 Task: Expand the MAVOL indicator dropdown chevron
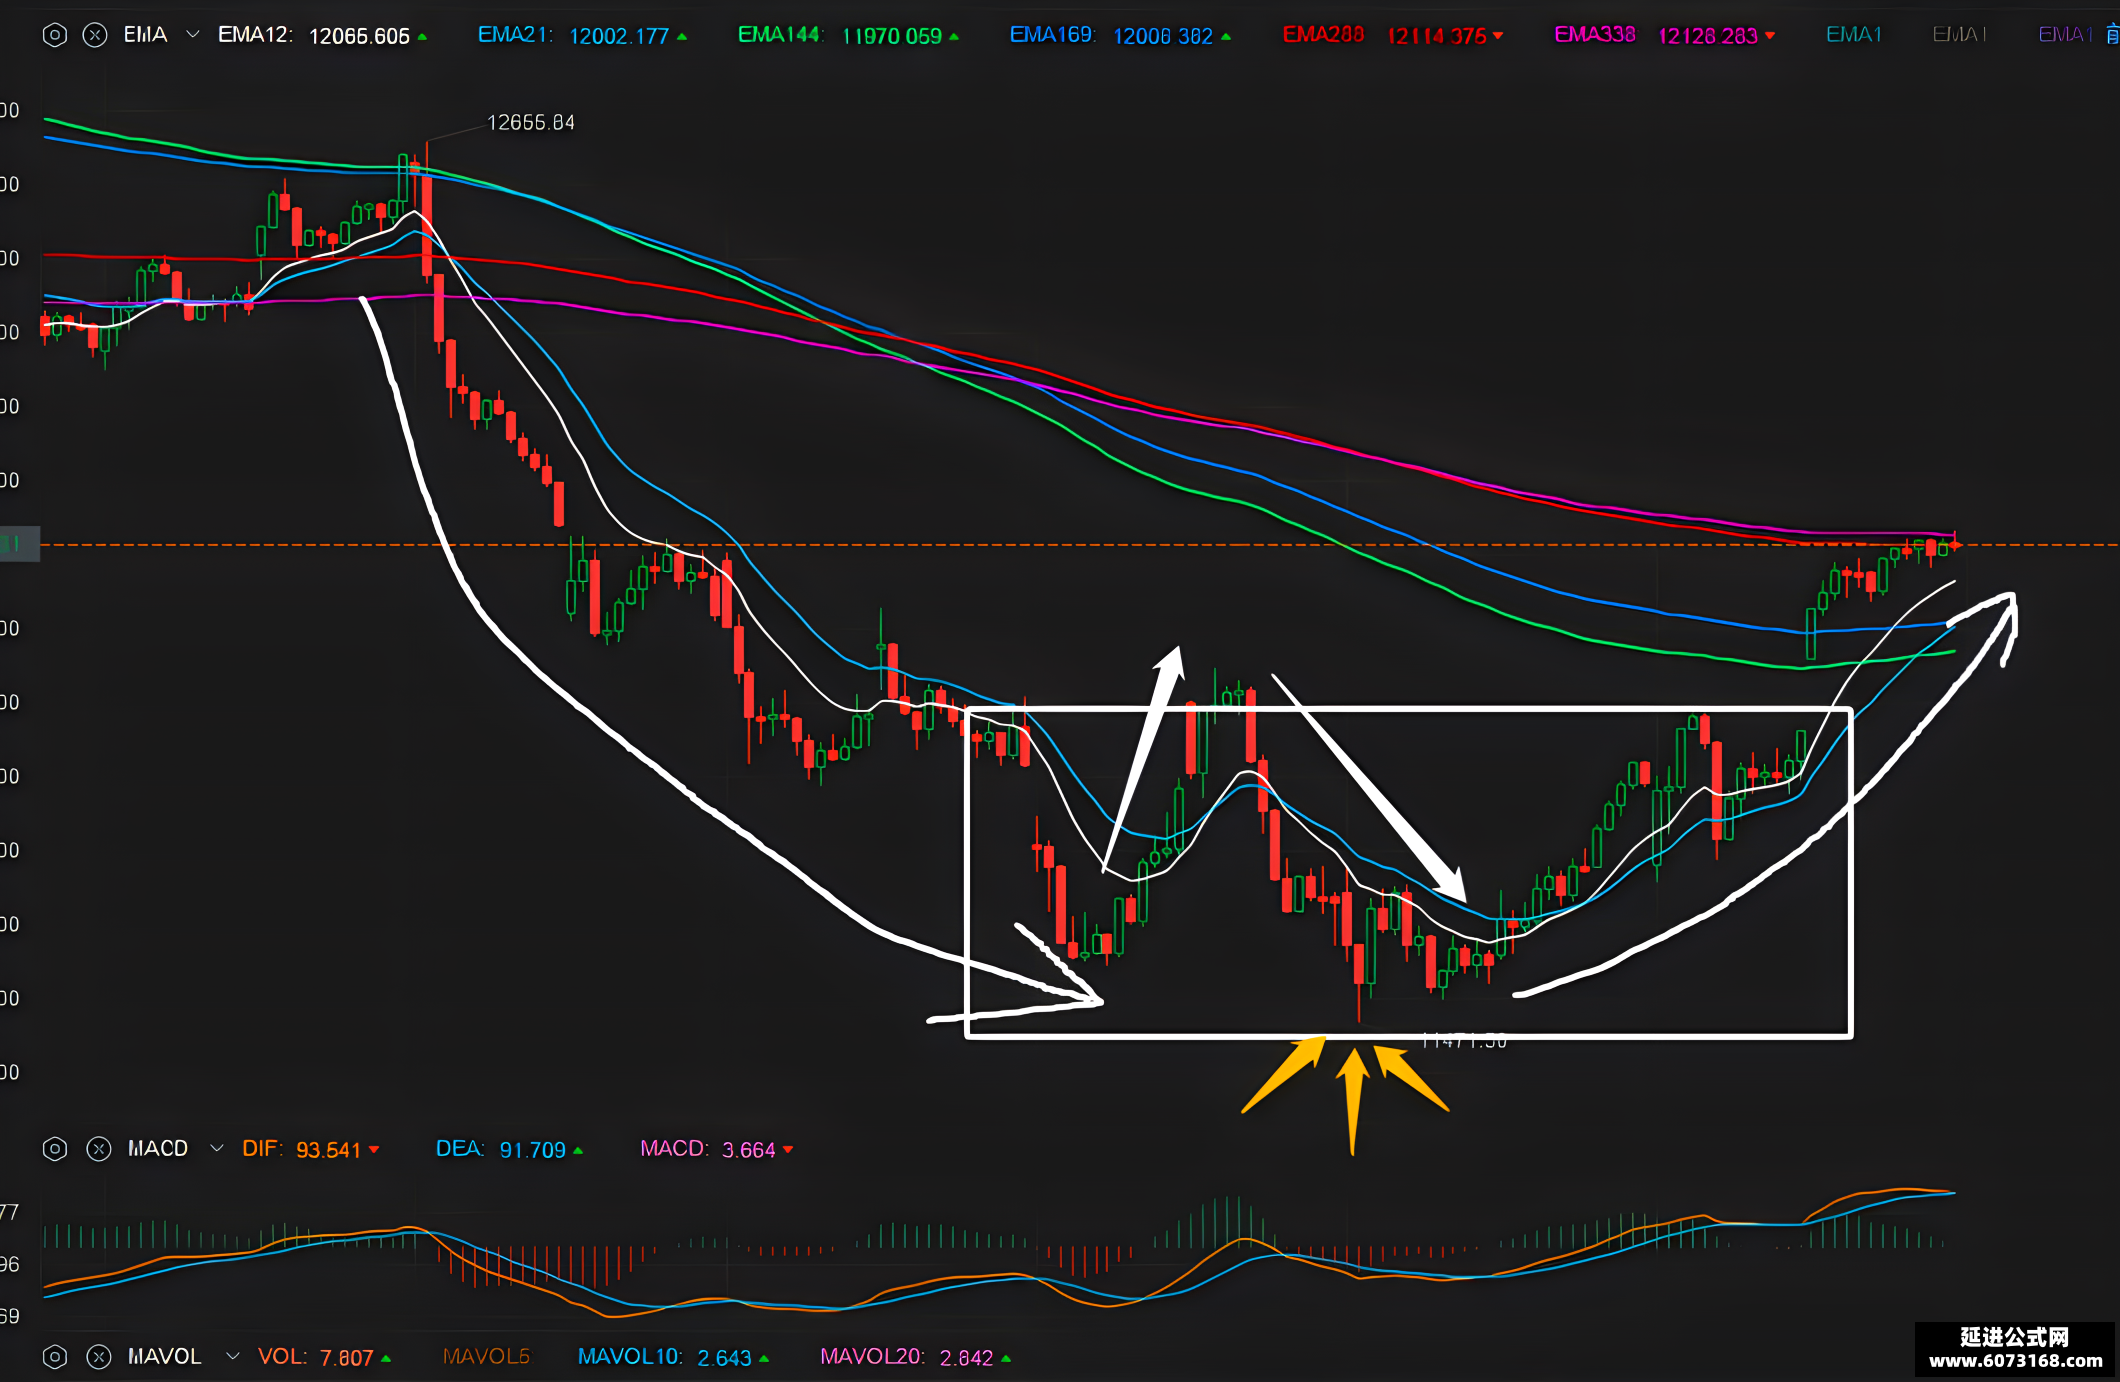point(233,1357)
